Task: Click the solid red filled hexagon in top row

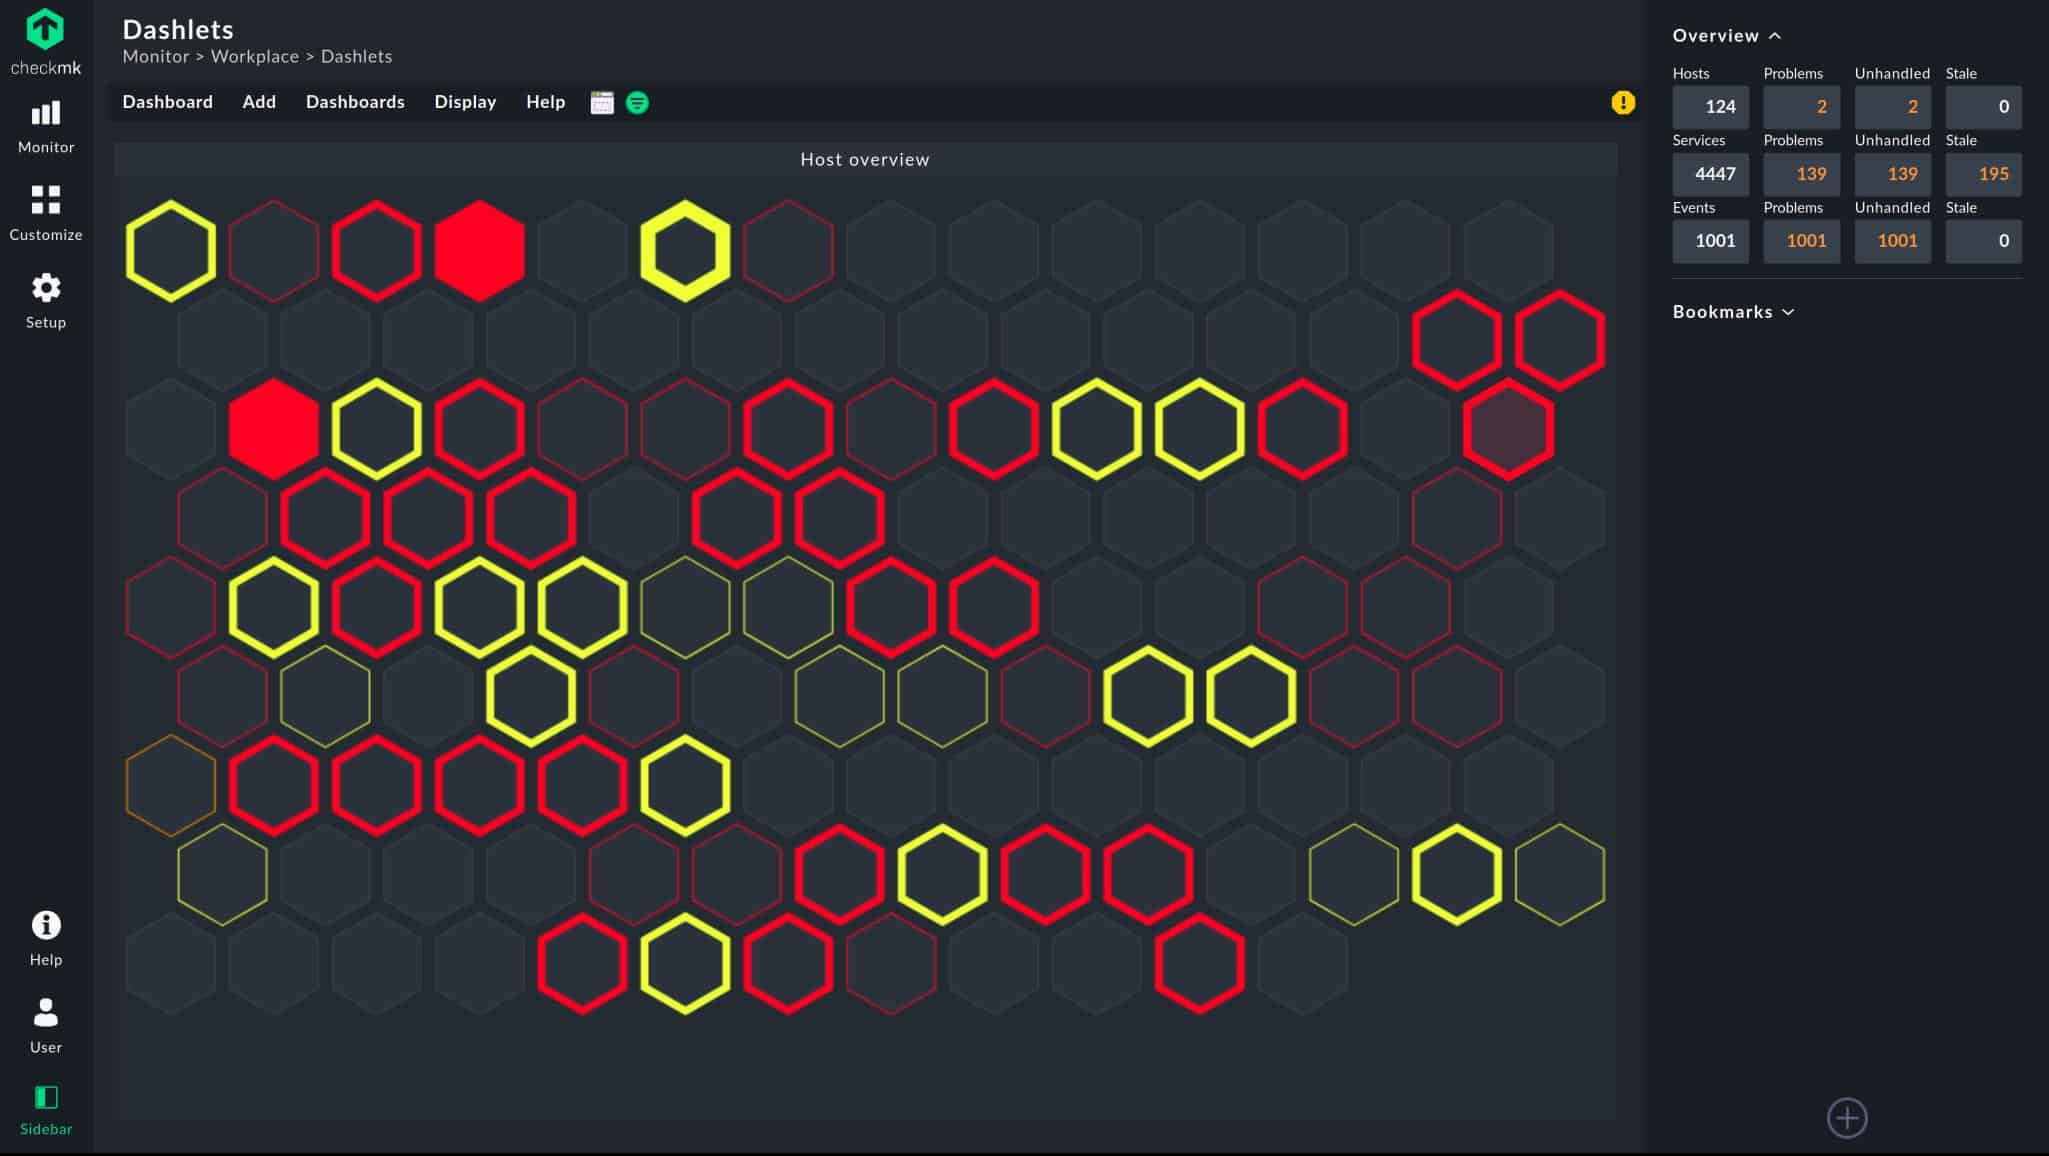Action: 480,250
